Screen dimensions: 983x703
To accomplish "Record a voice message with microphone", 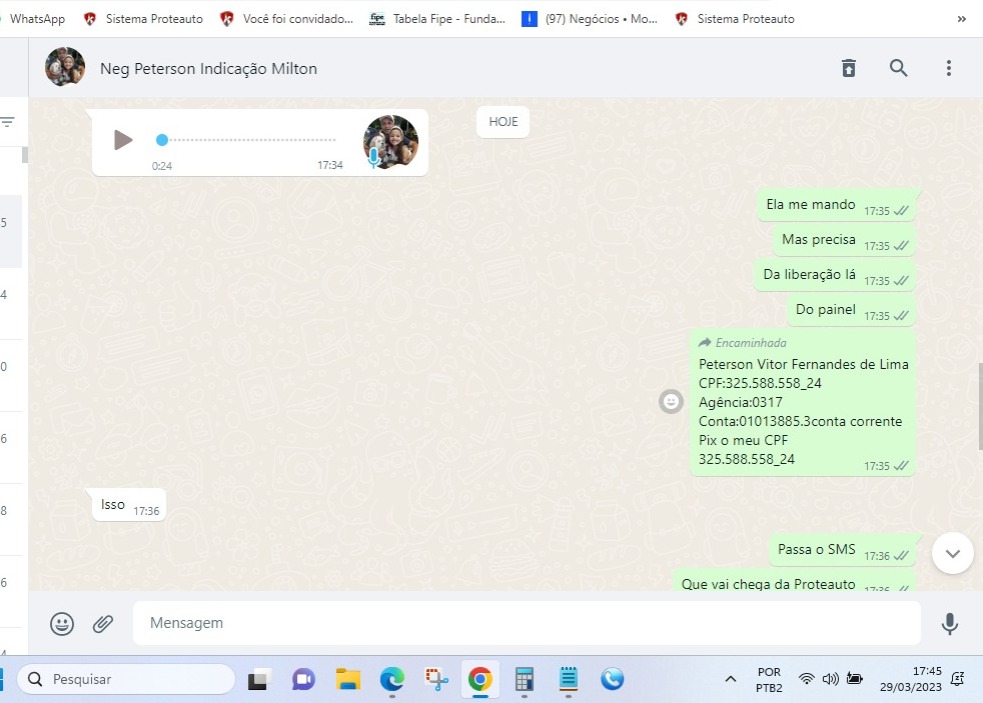I will pyautogui.click(x=949, y=624).
